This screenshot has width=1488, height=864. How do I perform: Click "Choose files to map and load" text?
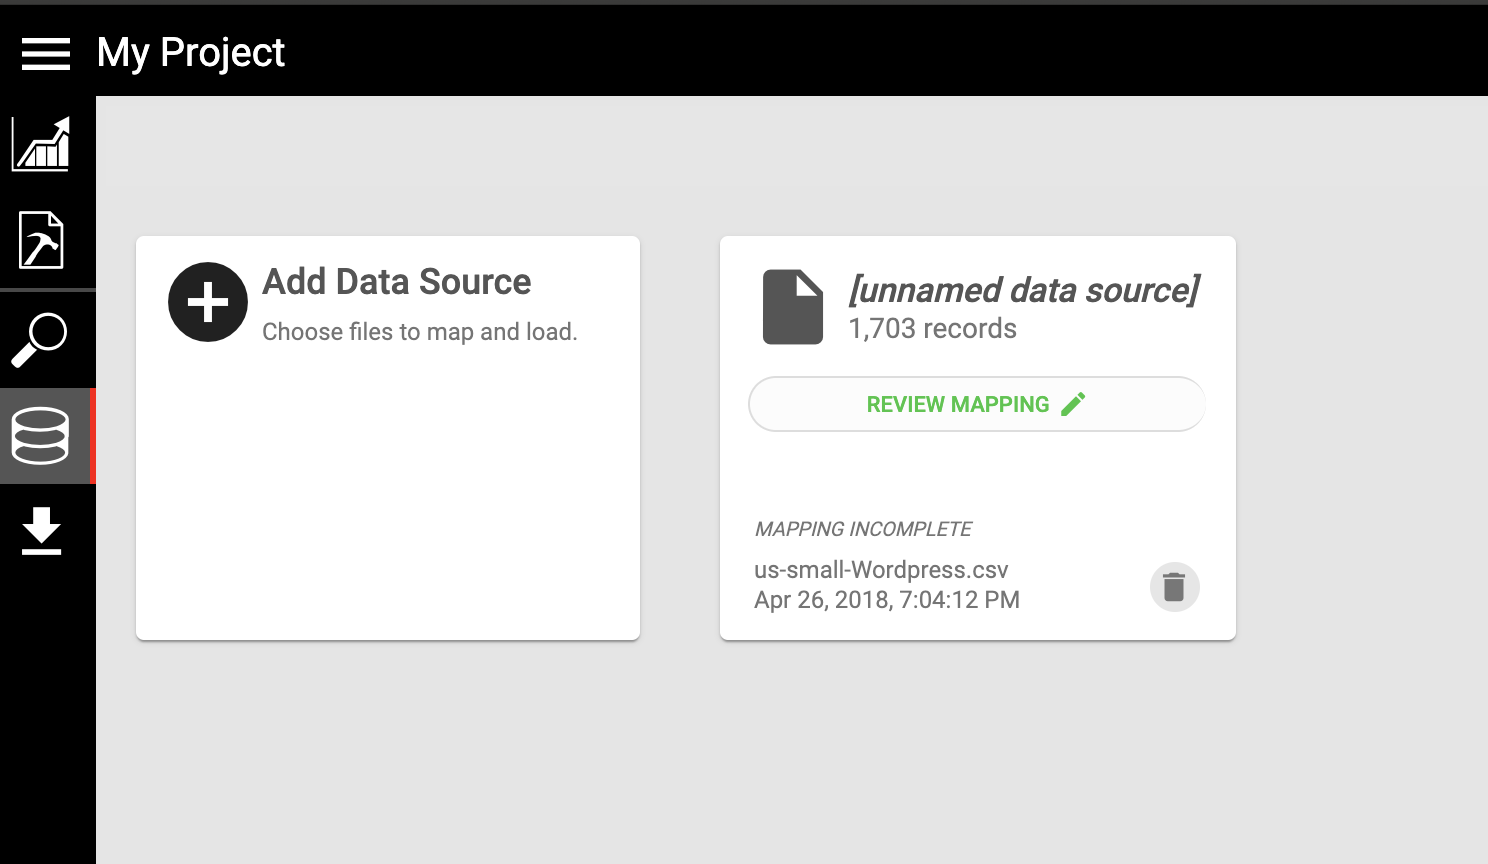(419, 332)
